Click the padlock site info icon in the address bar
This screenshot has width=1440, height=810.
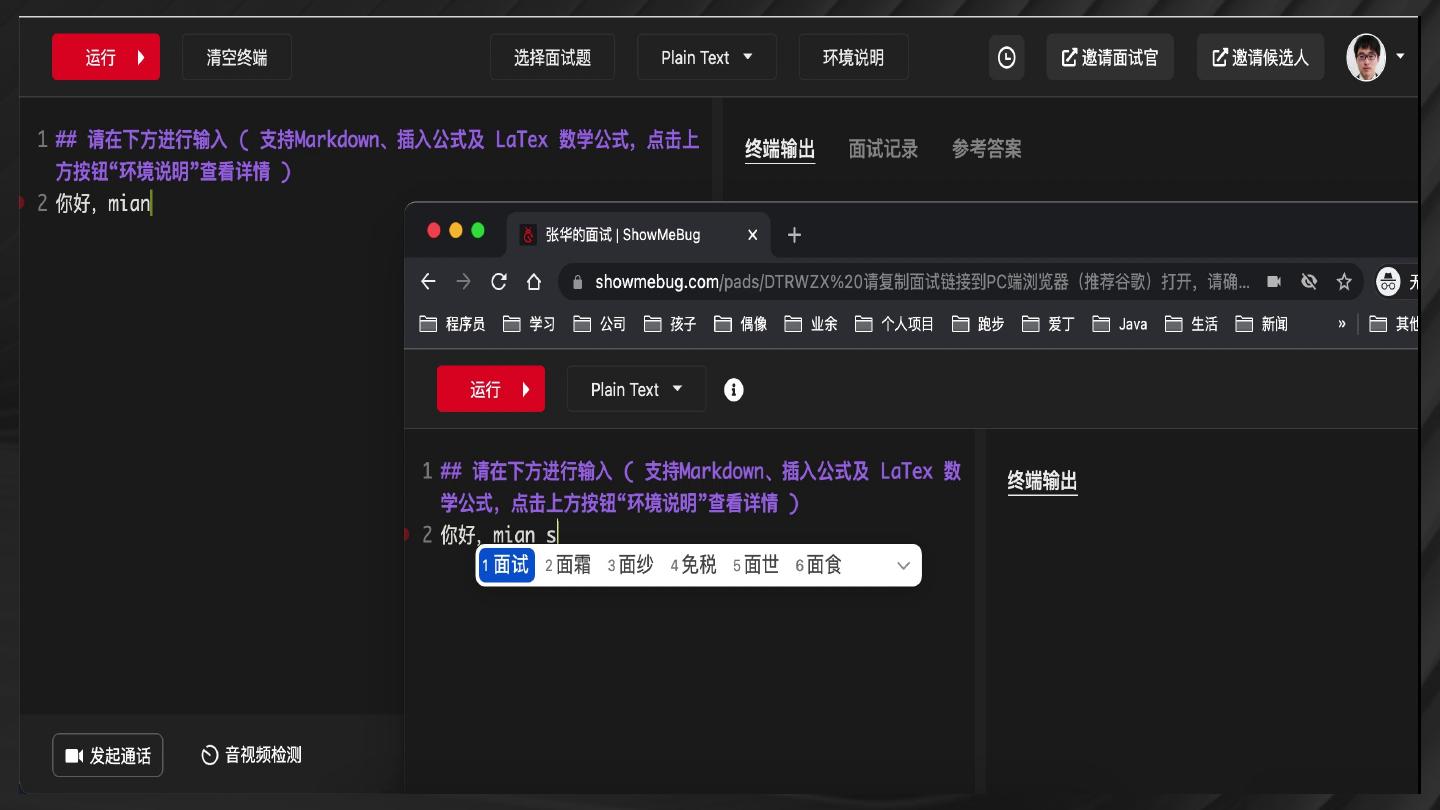tap(577, 282)
